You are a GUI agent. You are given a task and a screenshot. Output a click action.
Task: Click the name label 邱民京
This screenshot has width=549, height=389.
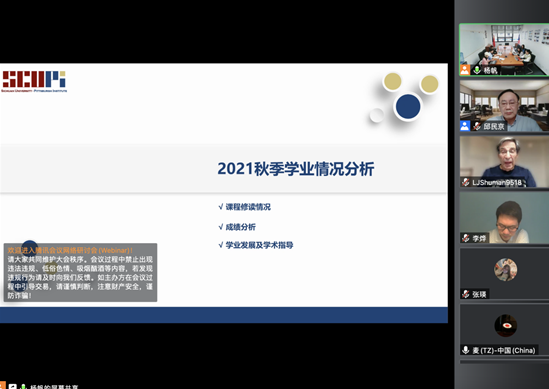[x=494, y=126]
